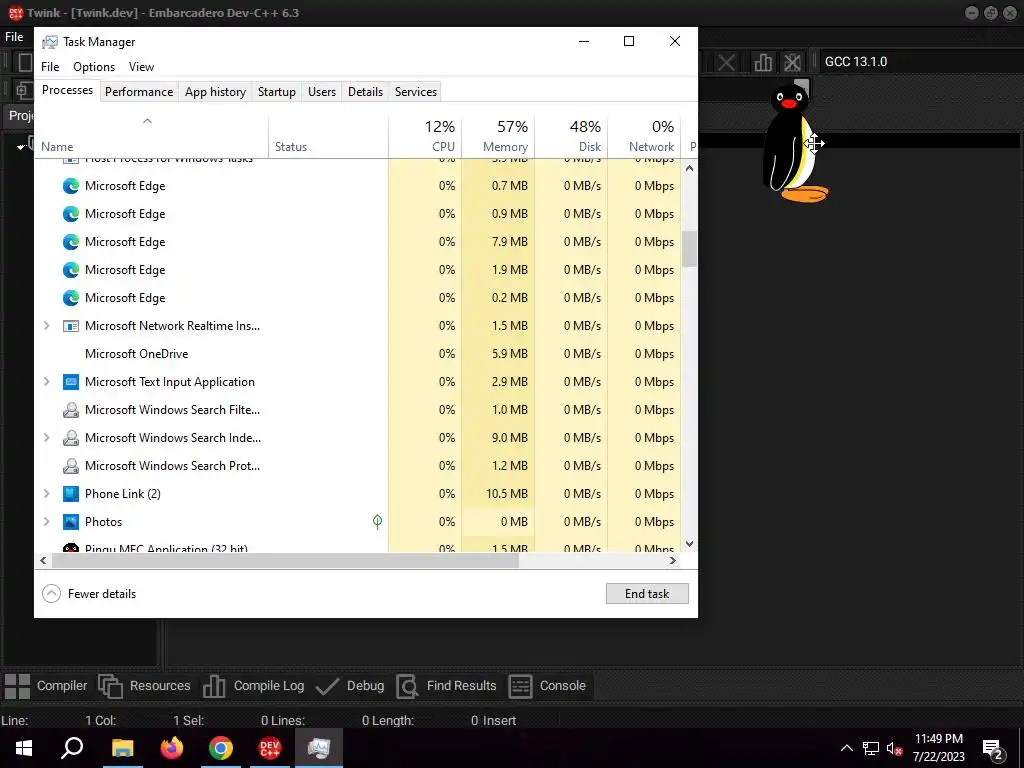The height and width of the screenshot is (768, 1024).
Task: Expand Microsoft Text Input Application row
Action: pos(46,381)
